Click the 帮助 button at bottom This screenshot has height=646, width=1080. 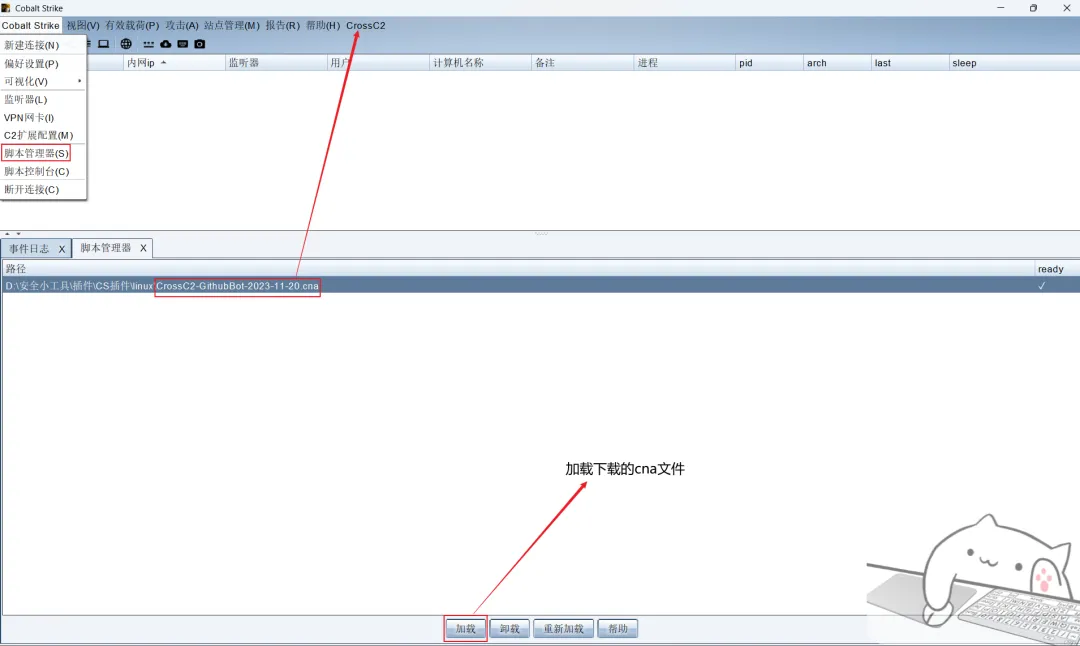coord(618,629)
